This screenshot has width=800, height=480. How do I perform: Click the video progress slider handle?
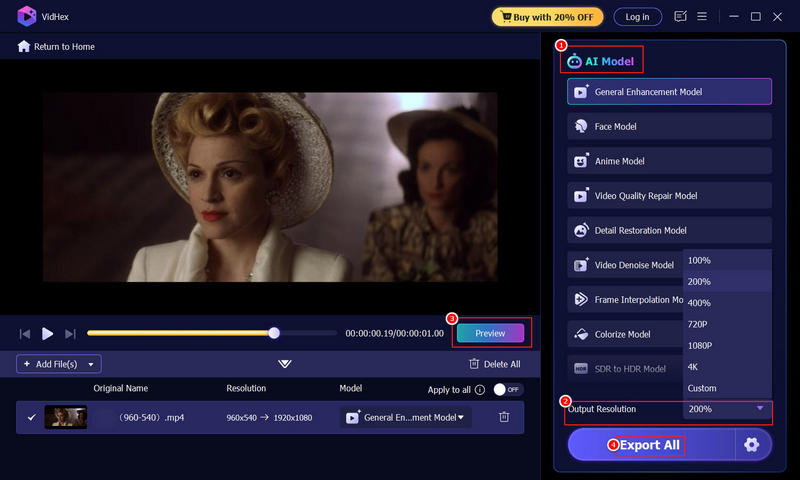click(x=274, y=333)
